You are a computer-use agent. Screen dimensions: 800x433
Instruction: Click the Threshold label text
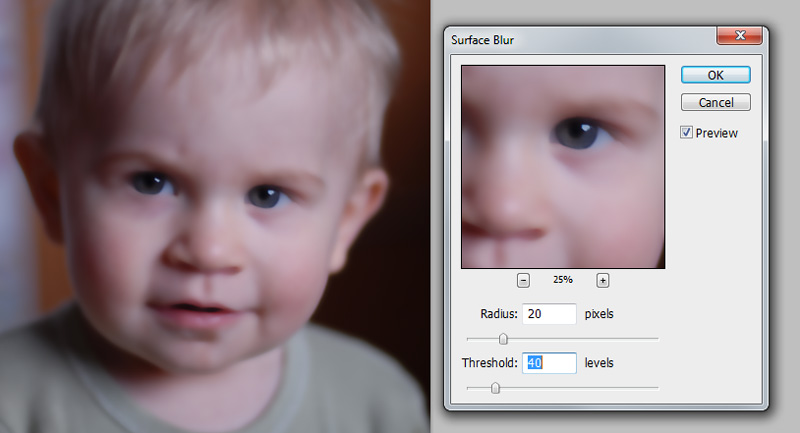(489, 363)
